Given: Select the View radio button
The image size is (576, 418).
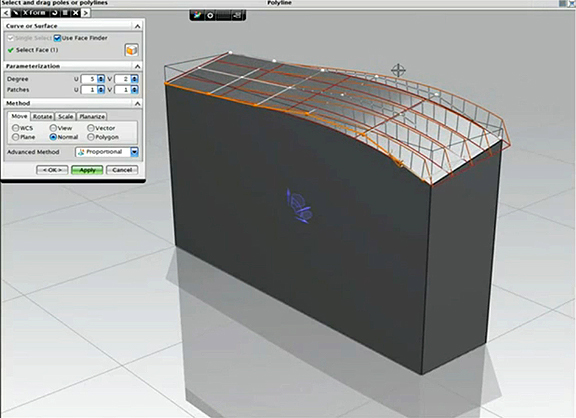Looking at the screenshot, I should [53, 128].
